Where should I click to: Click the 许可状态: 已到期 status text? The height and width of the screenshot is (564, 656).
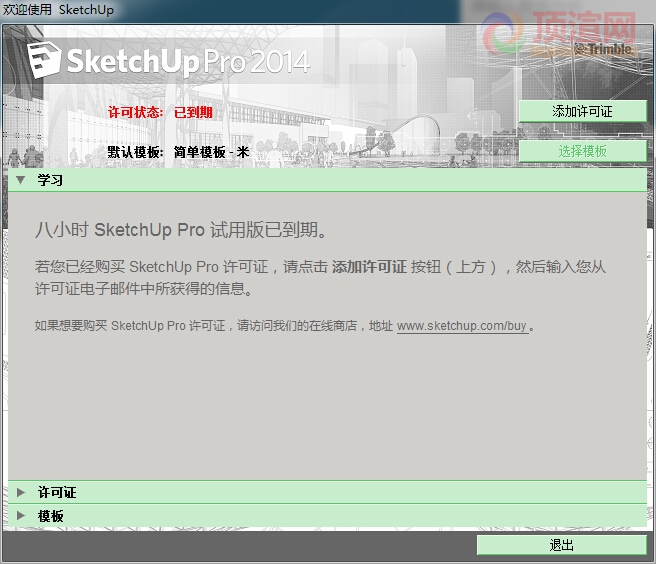pos(160,112)
